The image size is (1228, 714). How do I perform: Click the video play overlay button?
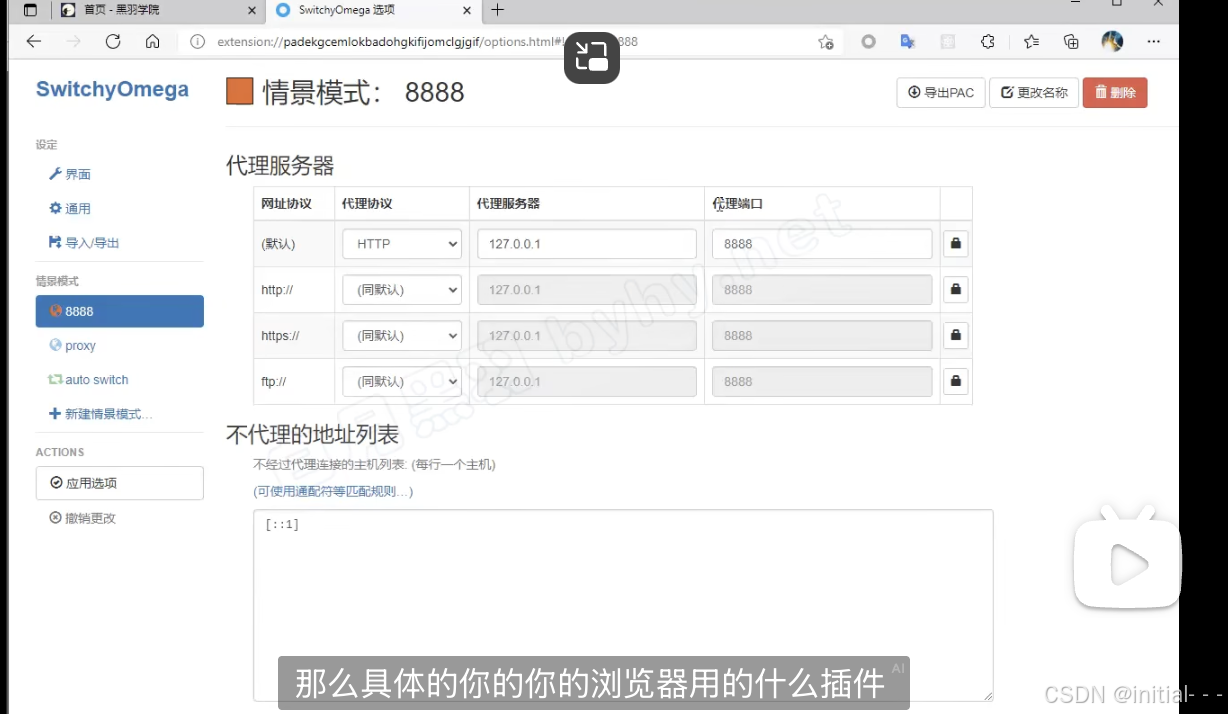coord(1127,565)
